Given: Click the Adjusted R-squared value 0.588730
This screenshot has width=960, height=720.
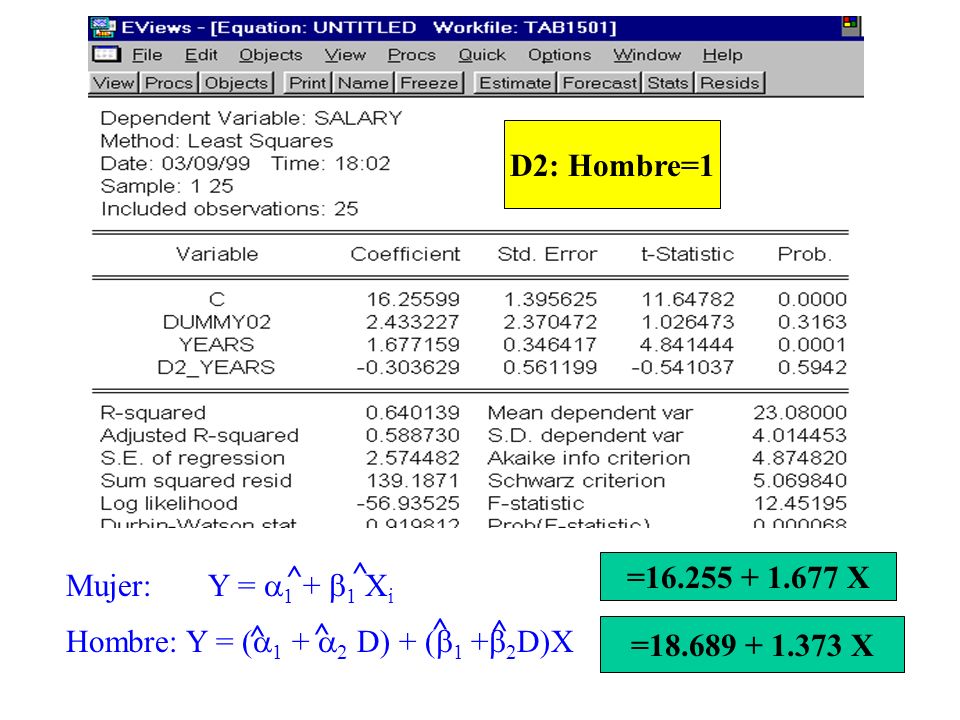Looking at the screenshot, I should pos(413,435).
